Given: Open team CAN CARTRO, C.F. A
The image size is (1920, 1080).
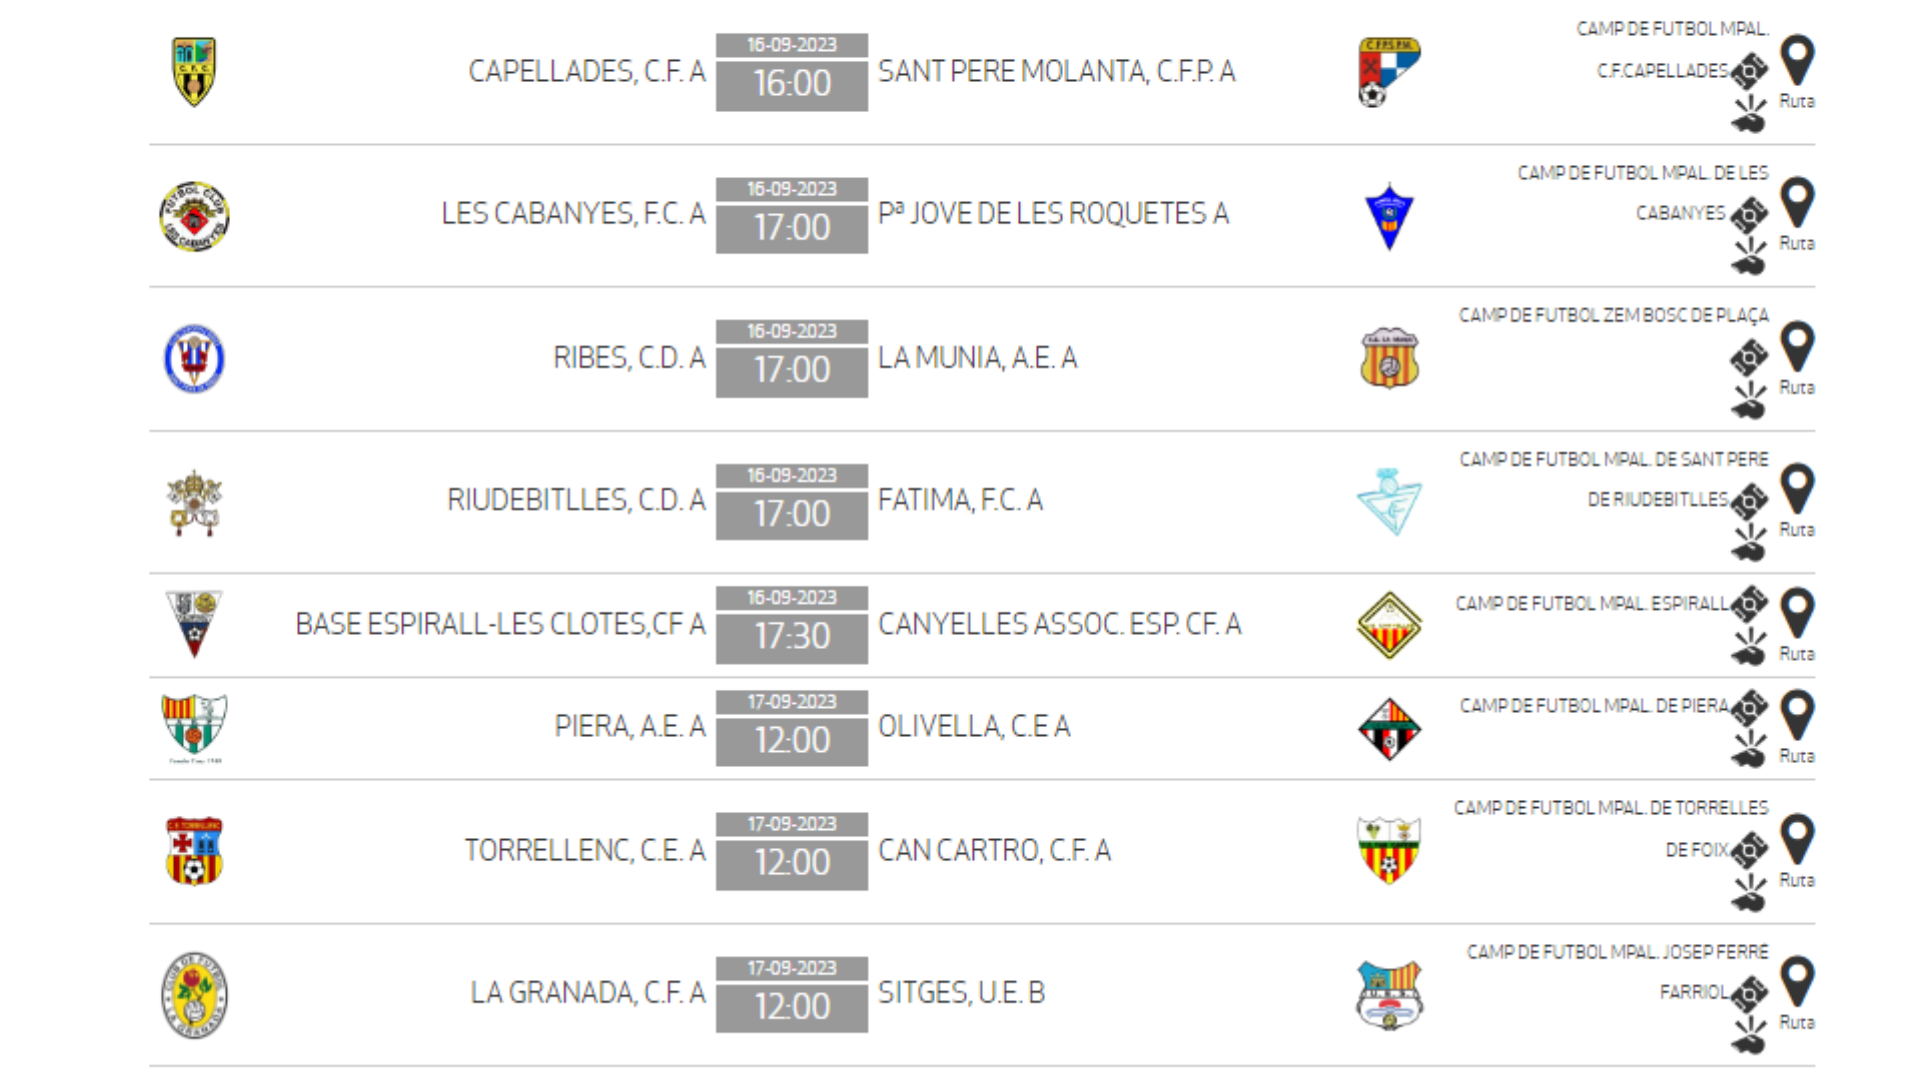Looking at the screenshot, I should coord(994,851).
